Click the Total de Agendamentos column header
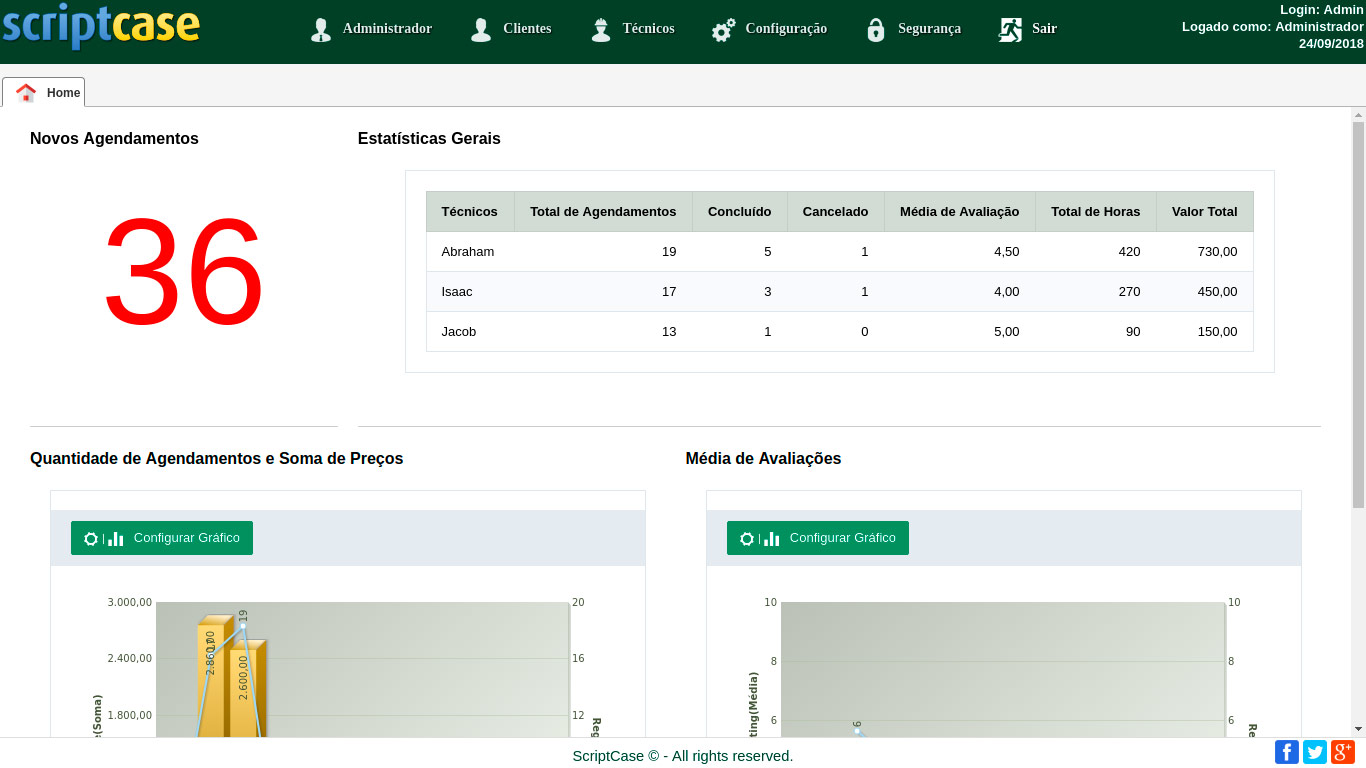The width and height of the screenshot is (1366, 768). click(x=603, y=212)
